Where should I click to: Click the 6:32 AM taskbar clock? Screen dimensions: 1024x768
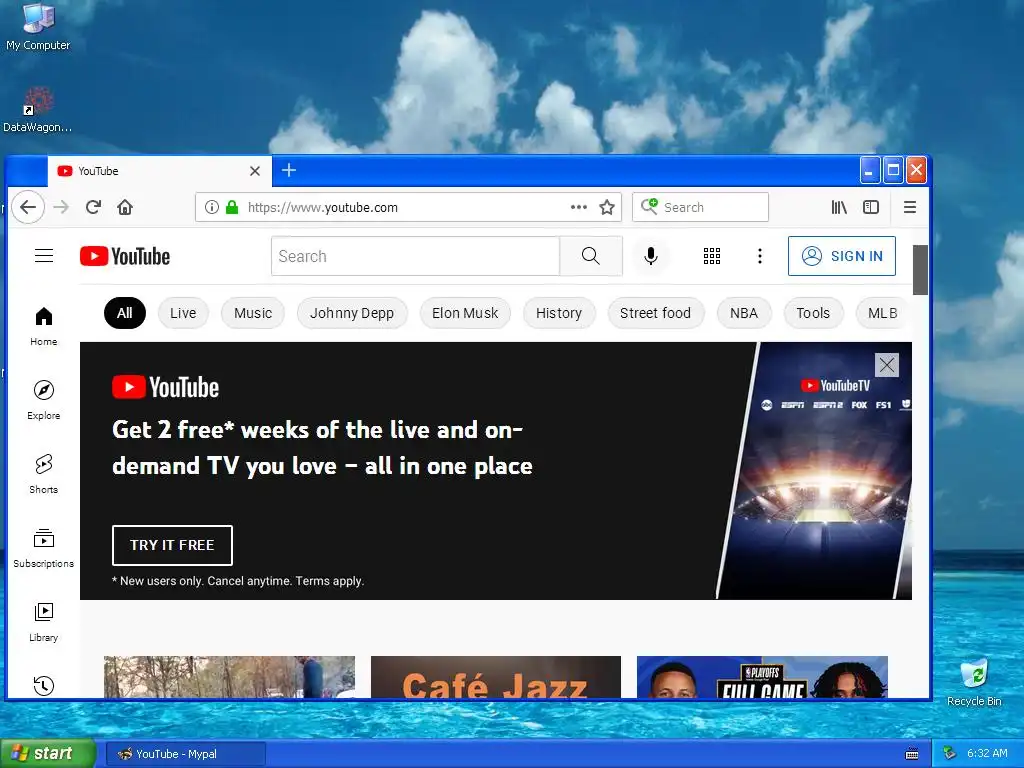(x=987, y=754)
